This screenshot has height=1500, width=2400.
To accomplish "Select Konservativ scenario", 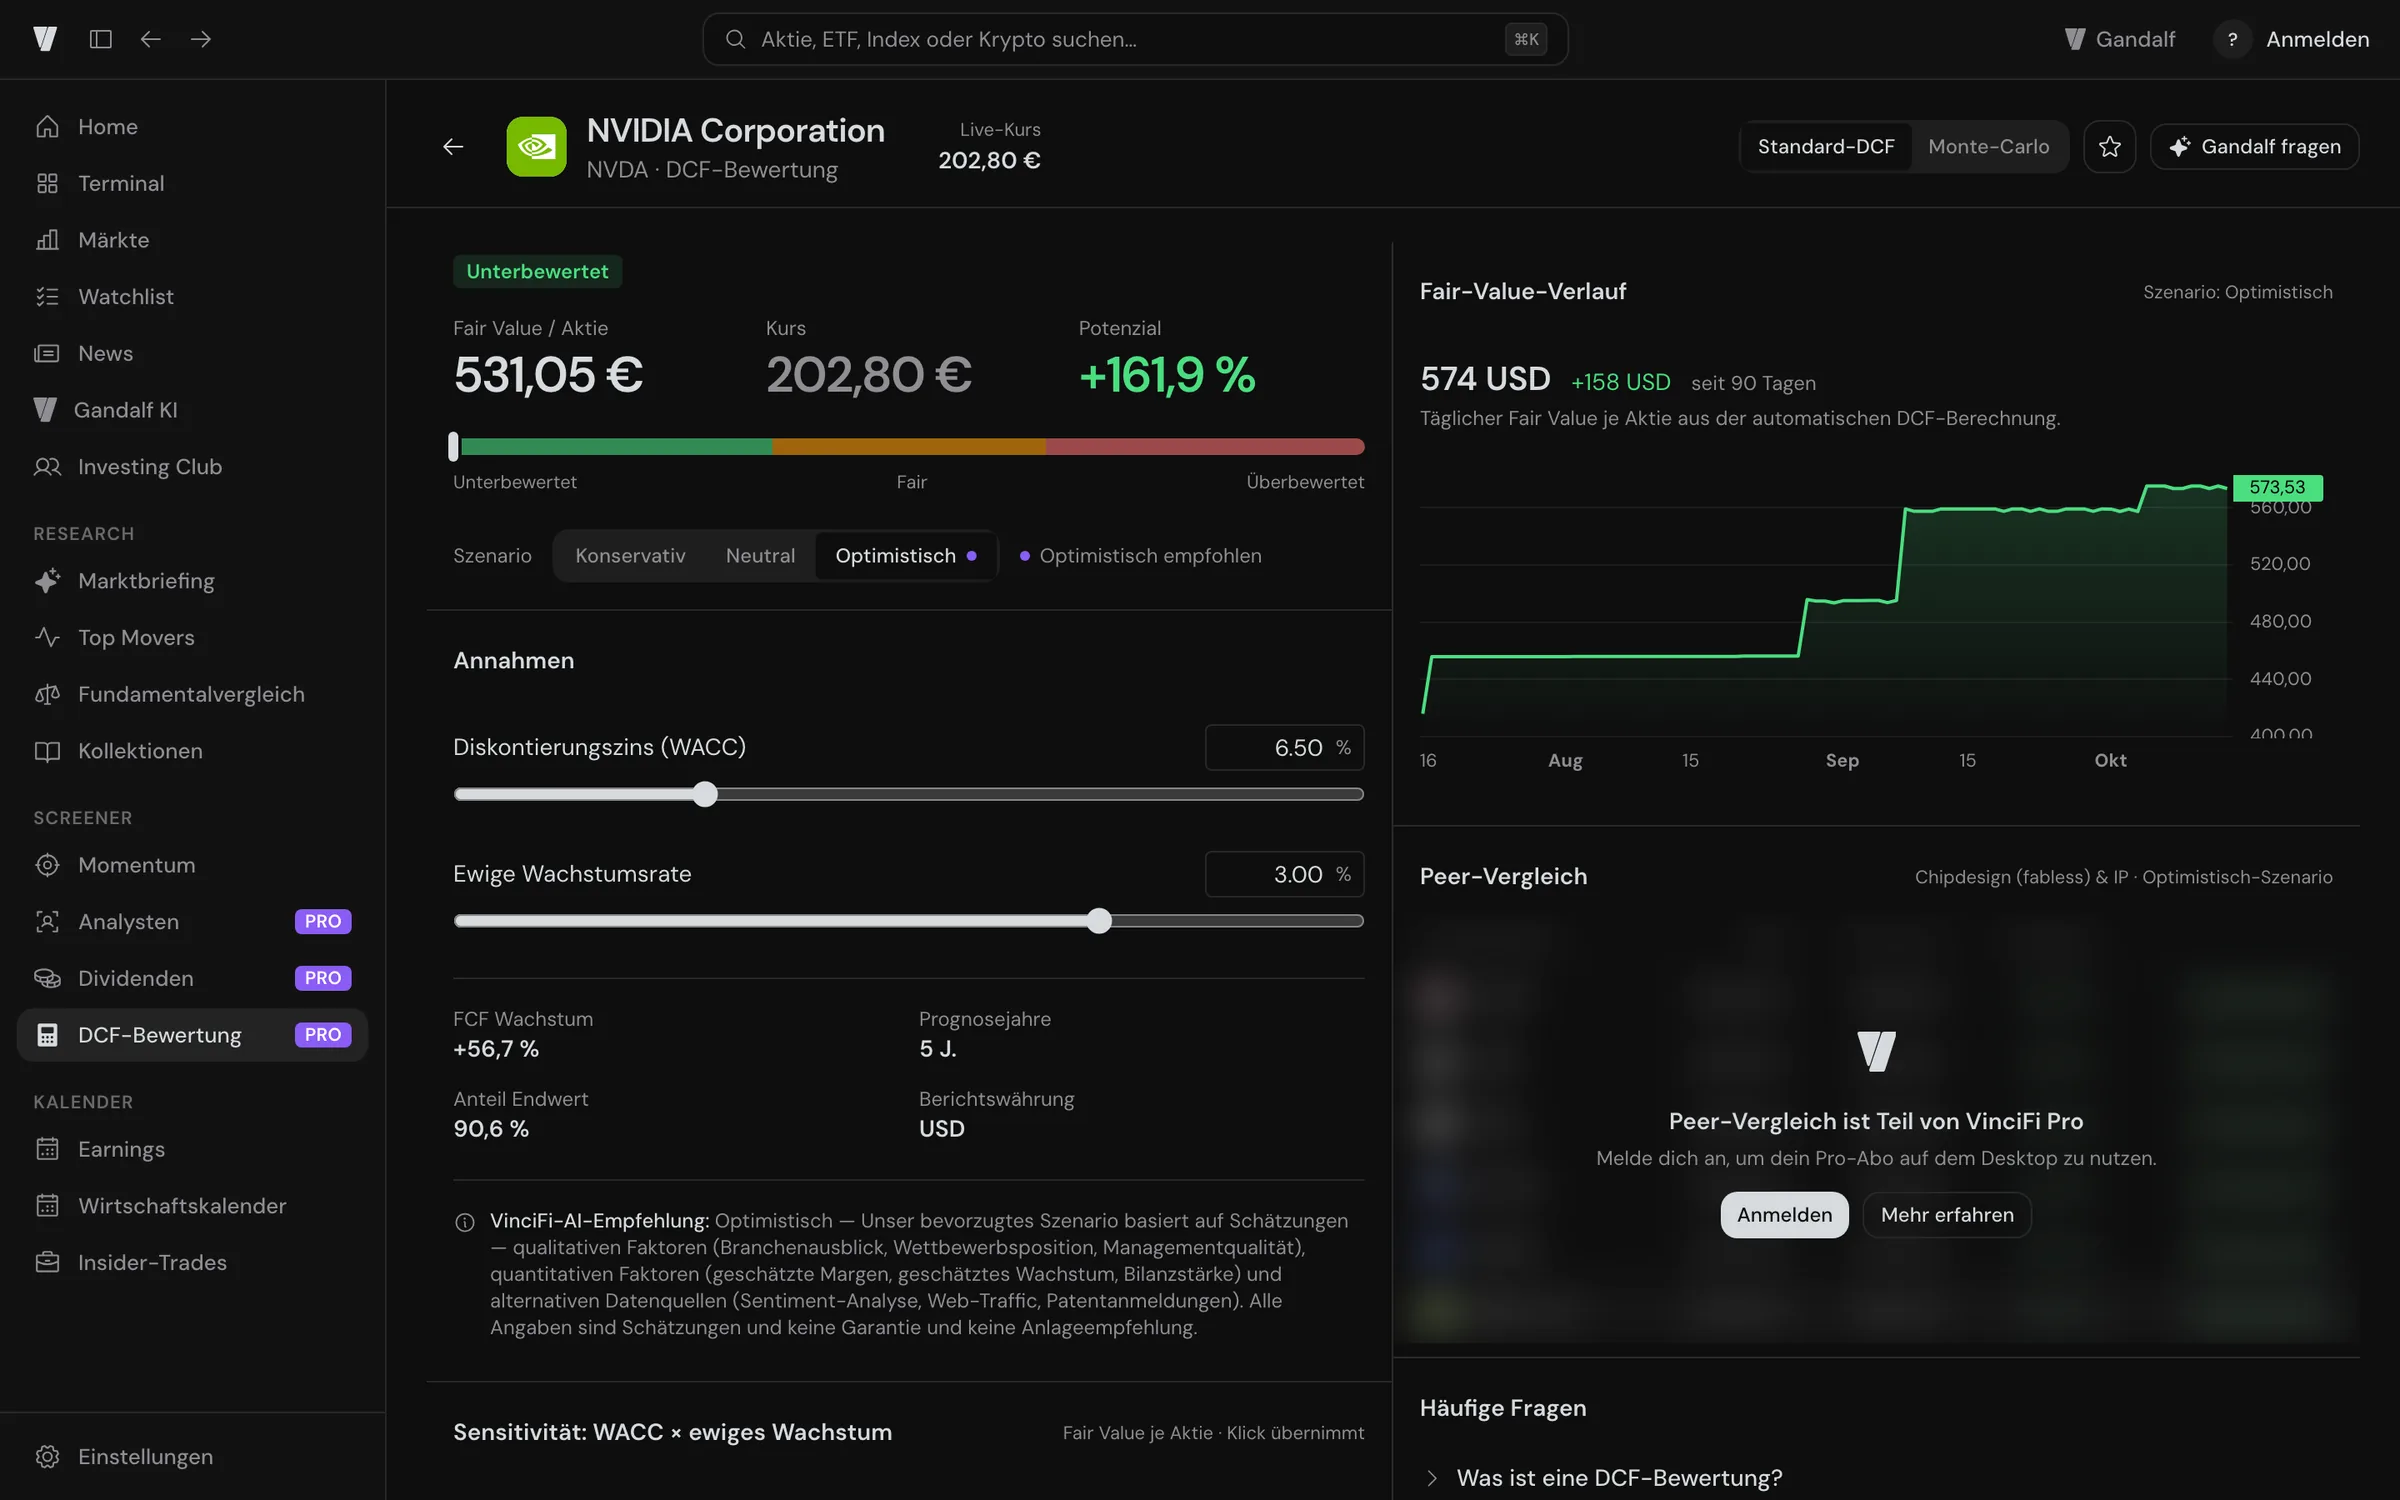I will pyautogui.click(x=630, y=556).
